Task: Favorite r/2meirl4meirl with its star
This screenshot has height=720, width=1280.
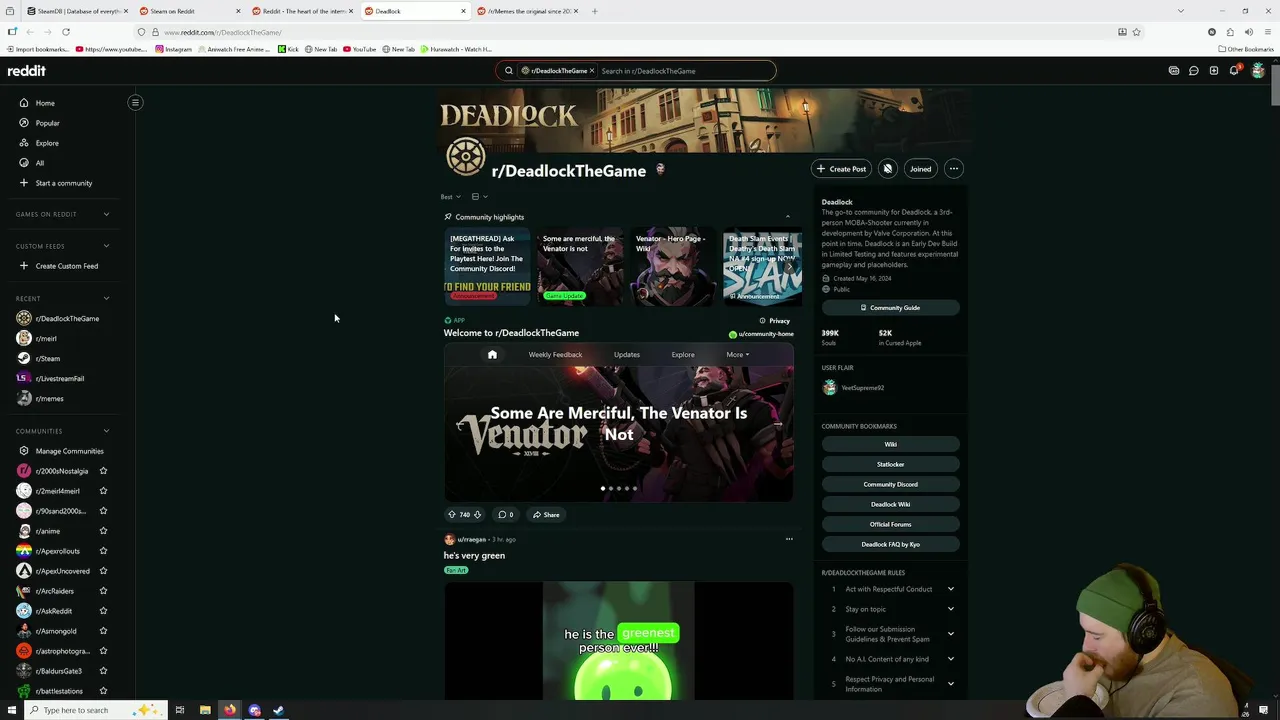Action: (x=103, y=491)
